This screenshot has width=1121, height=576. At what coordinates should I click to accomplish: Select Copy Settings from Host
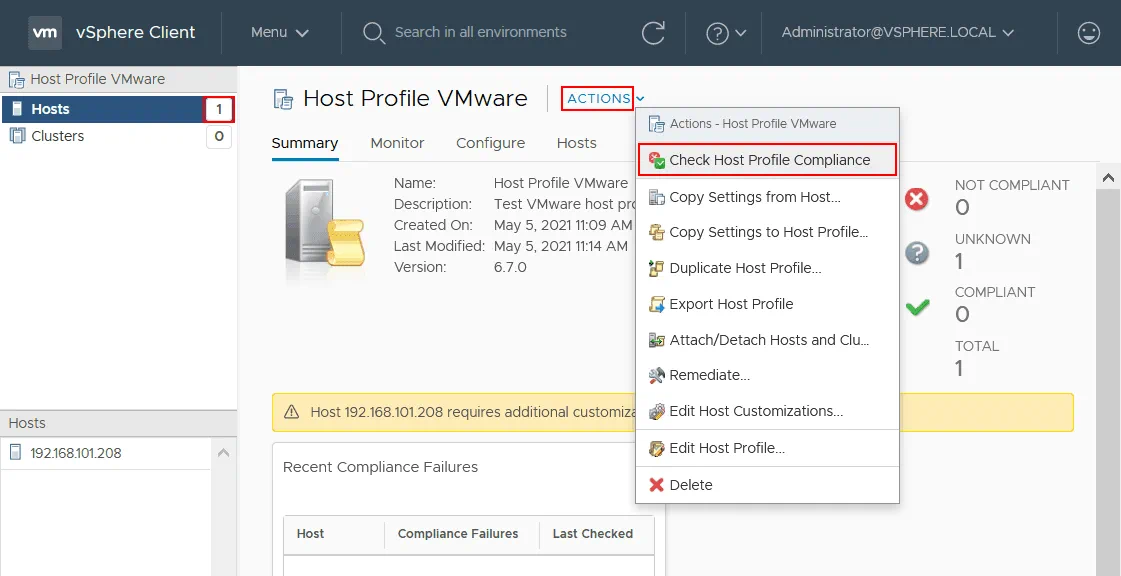pyautogui.click(x=754, y=198)
